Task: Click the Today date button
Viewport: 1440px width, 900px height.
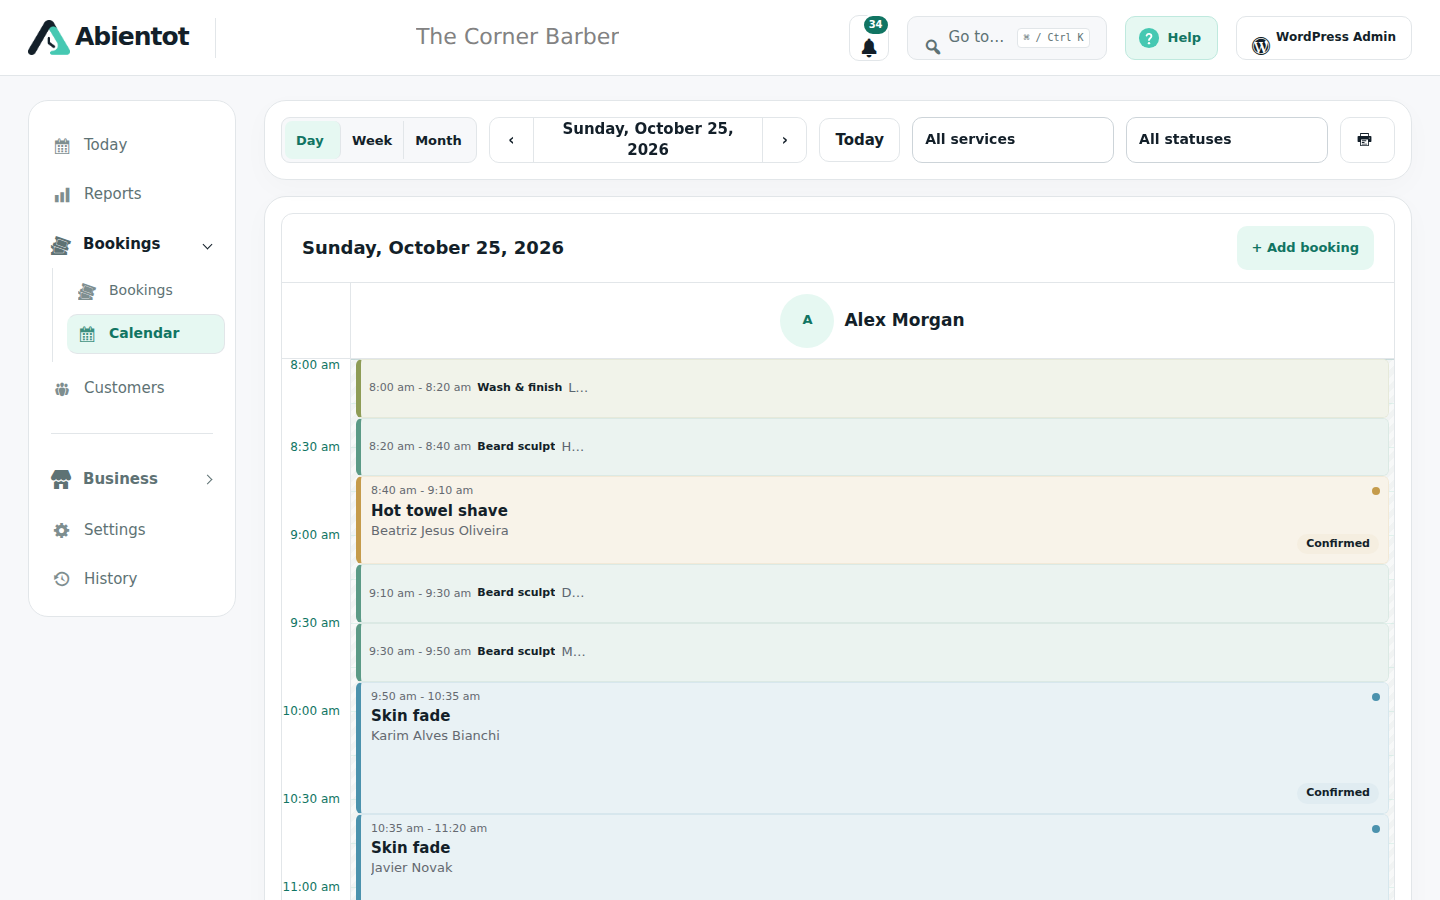Action: pos(859,140)
